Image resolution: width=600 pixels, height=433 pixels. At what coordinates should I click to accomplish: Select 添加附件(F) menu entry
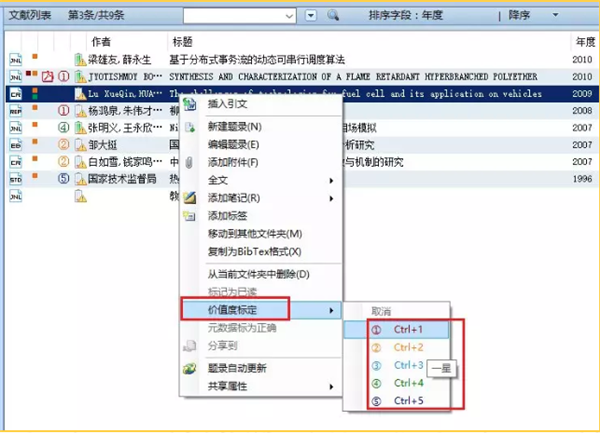click(x=233, y=162)
